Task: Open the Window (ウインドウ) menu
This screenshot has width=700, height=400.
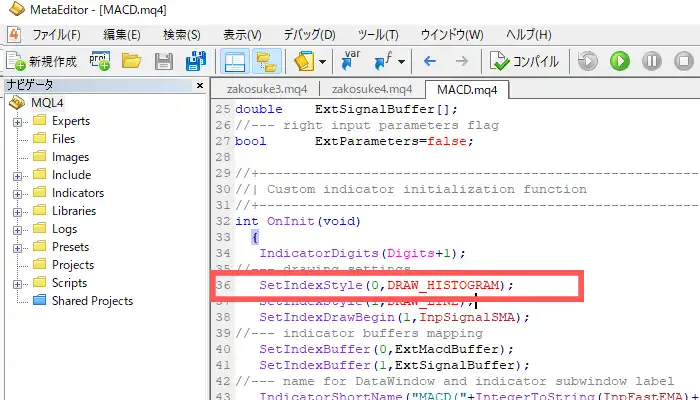Action: click(x=452, y=34)
